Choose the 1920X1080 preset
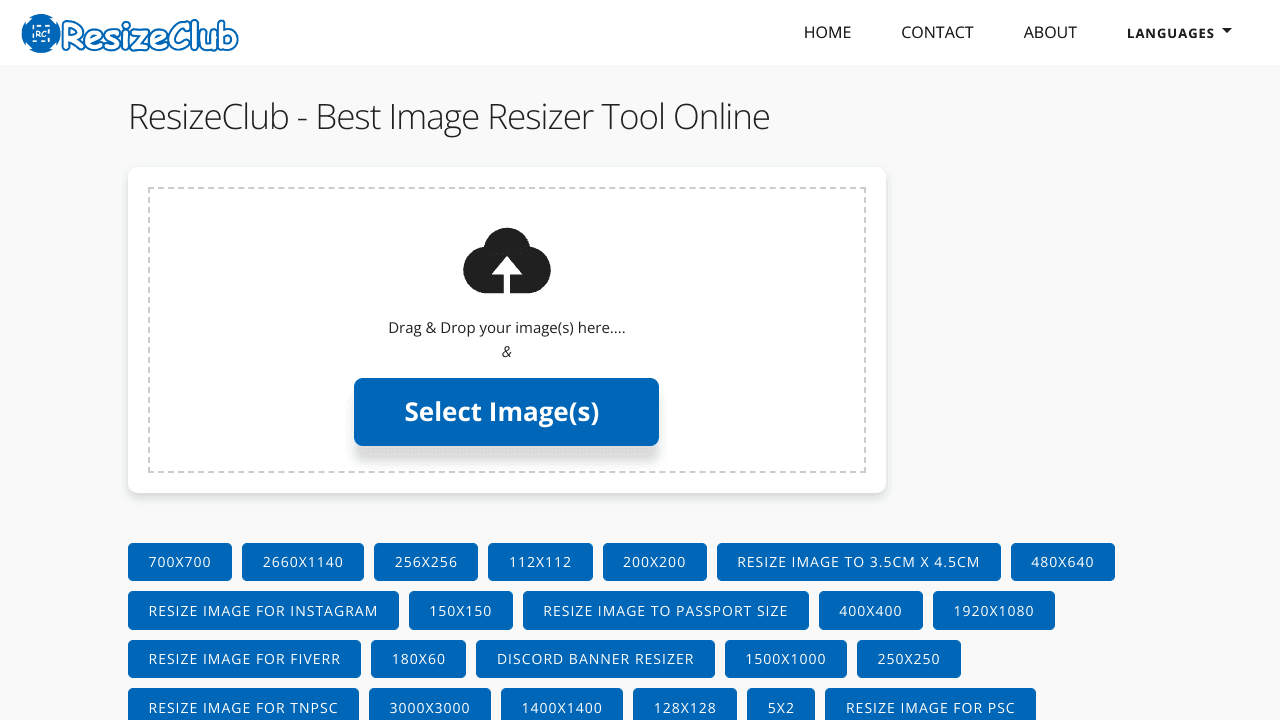Viewport: 1280px width, 720px height. pos(994,611)
